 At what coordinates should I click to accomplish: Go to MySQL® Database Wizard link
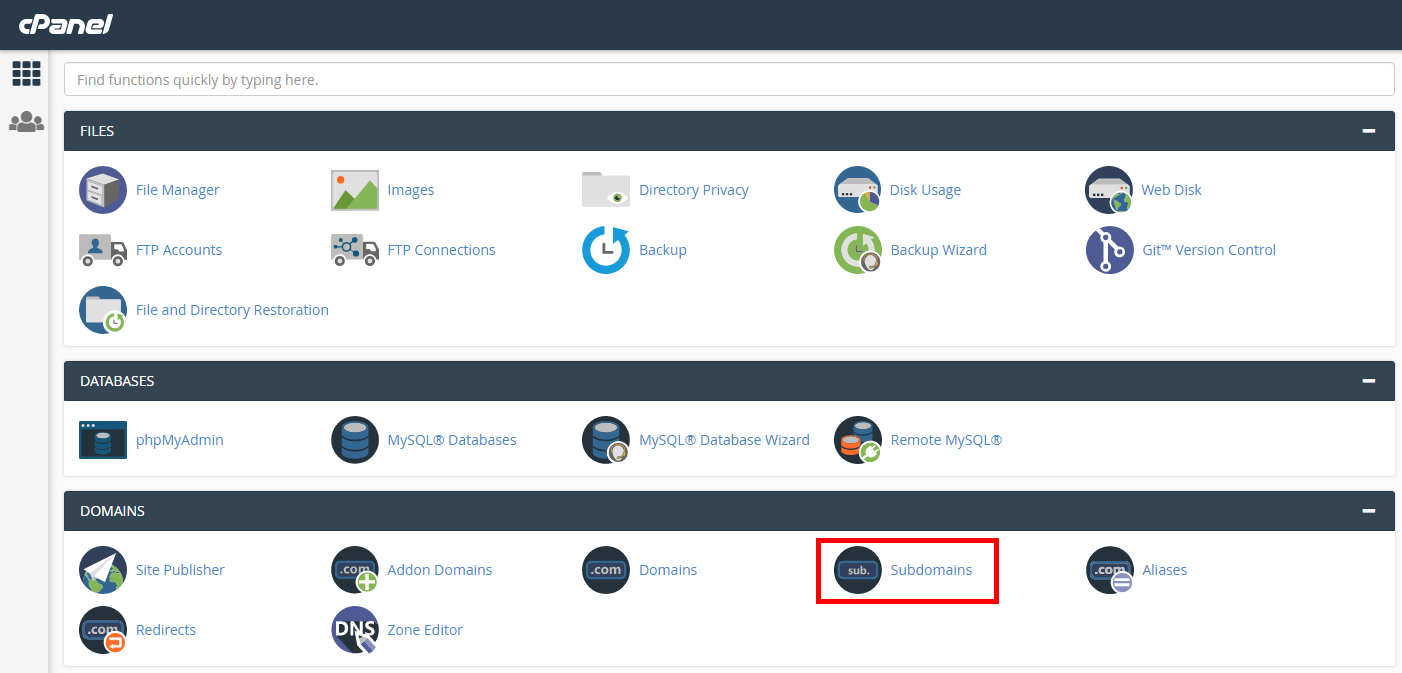pyautogui.click(x=724, y=440)
